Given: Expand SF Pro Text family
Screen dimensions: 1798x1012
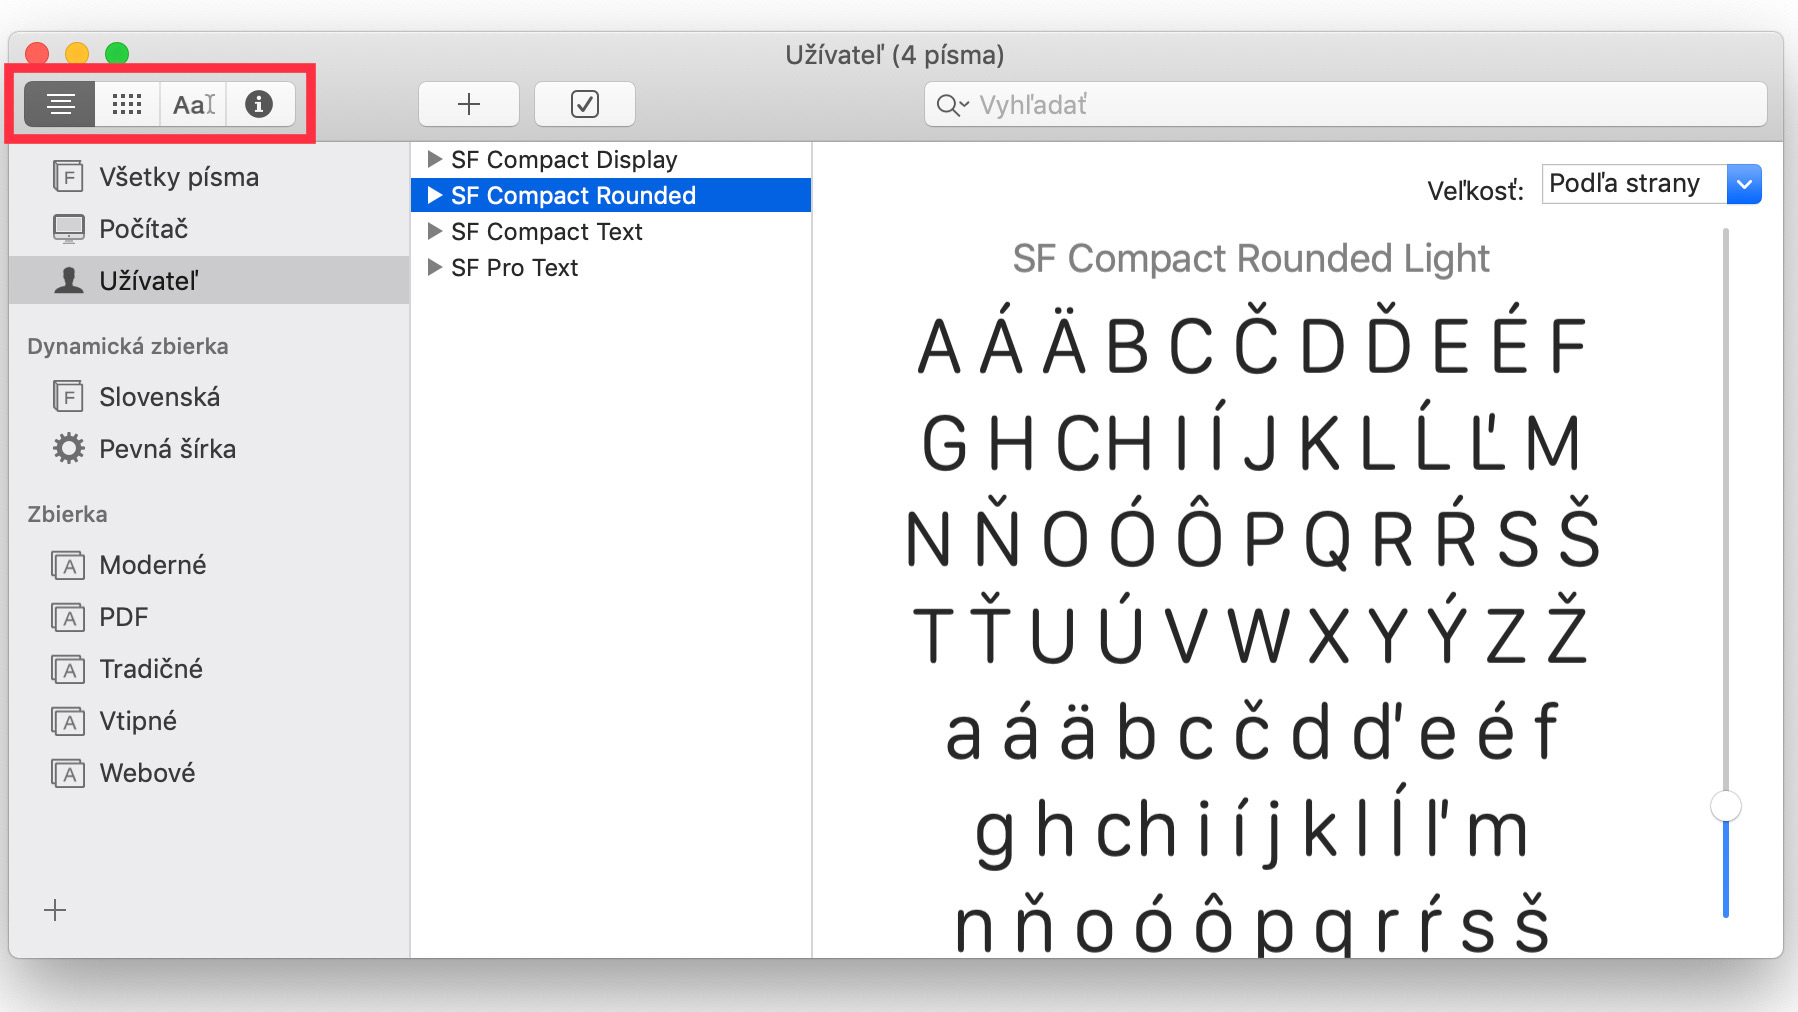Looking at the screenshot, I should pyautogui.click(x=434, y=267).
